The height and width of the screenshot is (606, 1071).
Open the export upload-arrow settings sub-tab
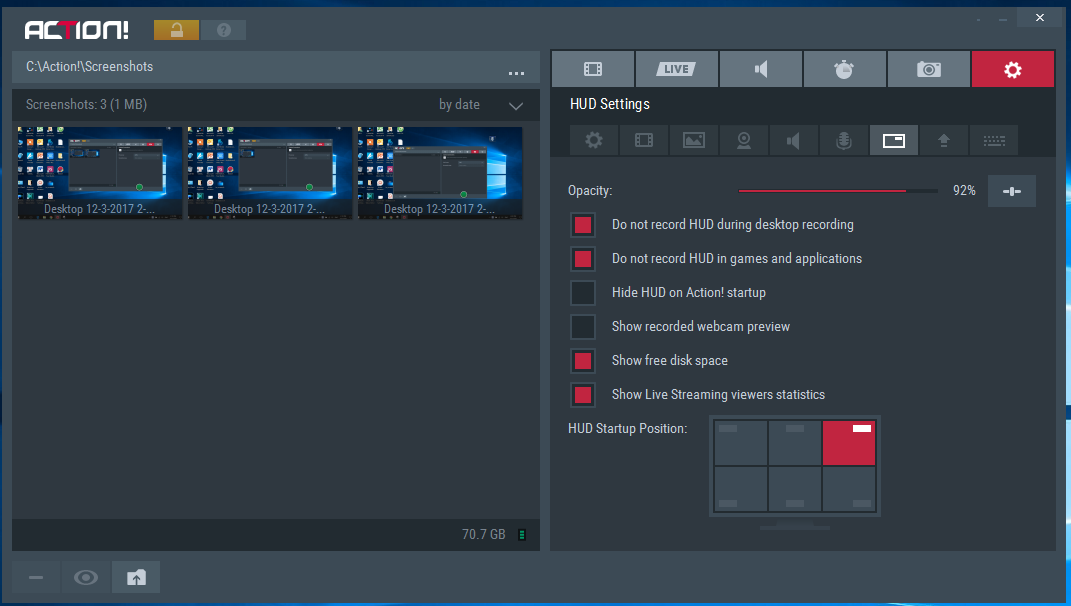(x=943, y=140)
